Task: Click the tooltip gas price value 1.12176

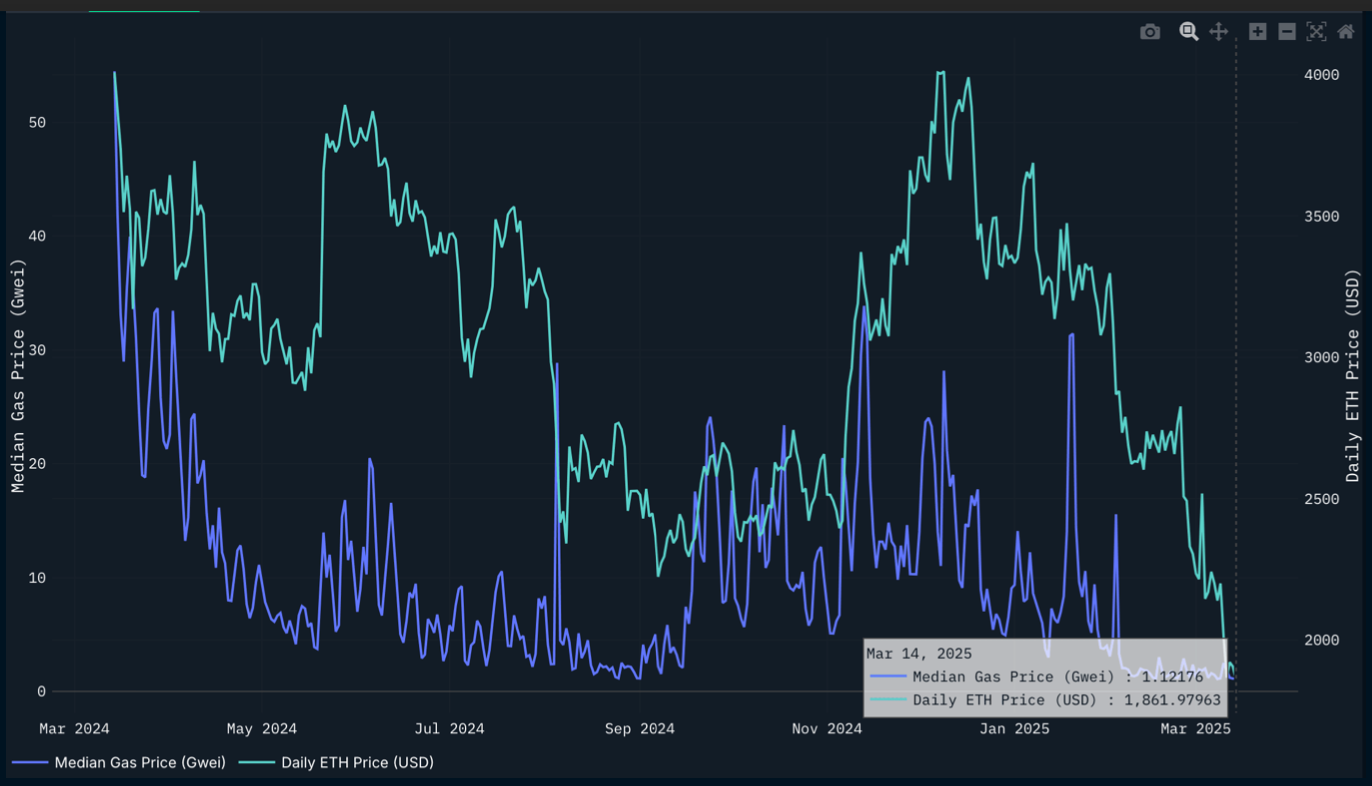Action: click(1172, 677)
